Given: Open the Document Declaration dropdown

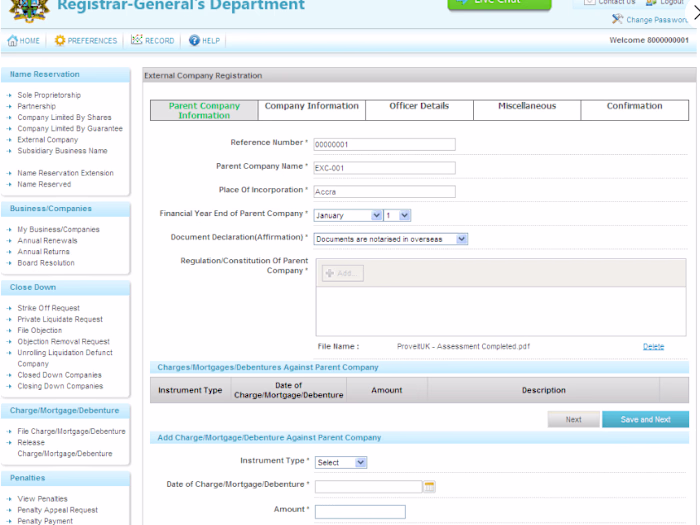Looking at the screenshot, I should (x=391, y=239).
